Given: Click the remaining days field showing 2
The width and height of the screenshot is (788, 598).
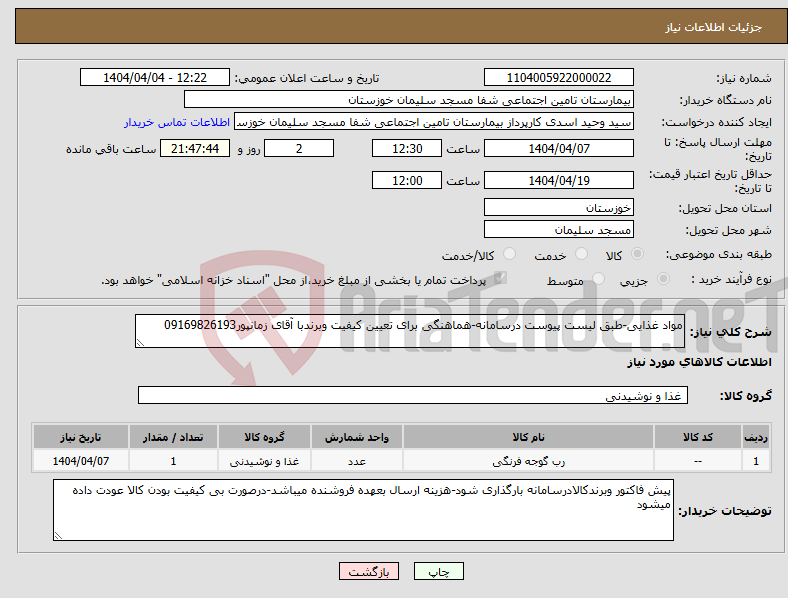Looking at the screenshot, I should coord(299,148).
